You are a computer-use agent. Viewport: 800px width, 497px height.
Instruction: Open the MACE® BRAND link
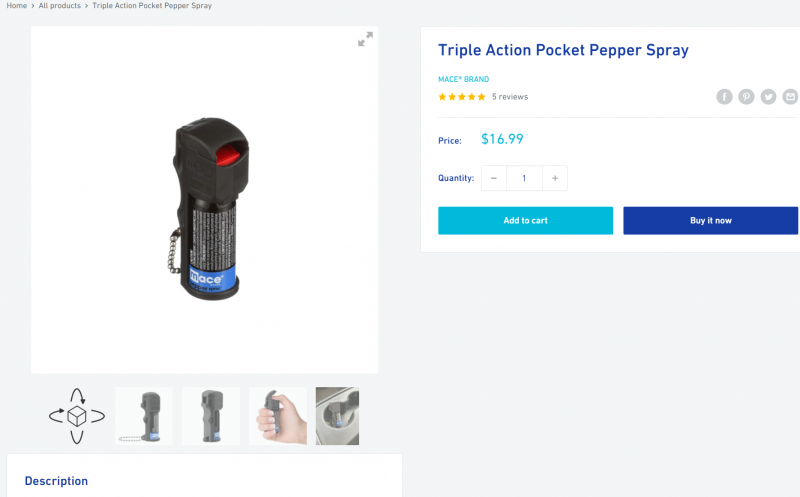(463, 79)
